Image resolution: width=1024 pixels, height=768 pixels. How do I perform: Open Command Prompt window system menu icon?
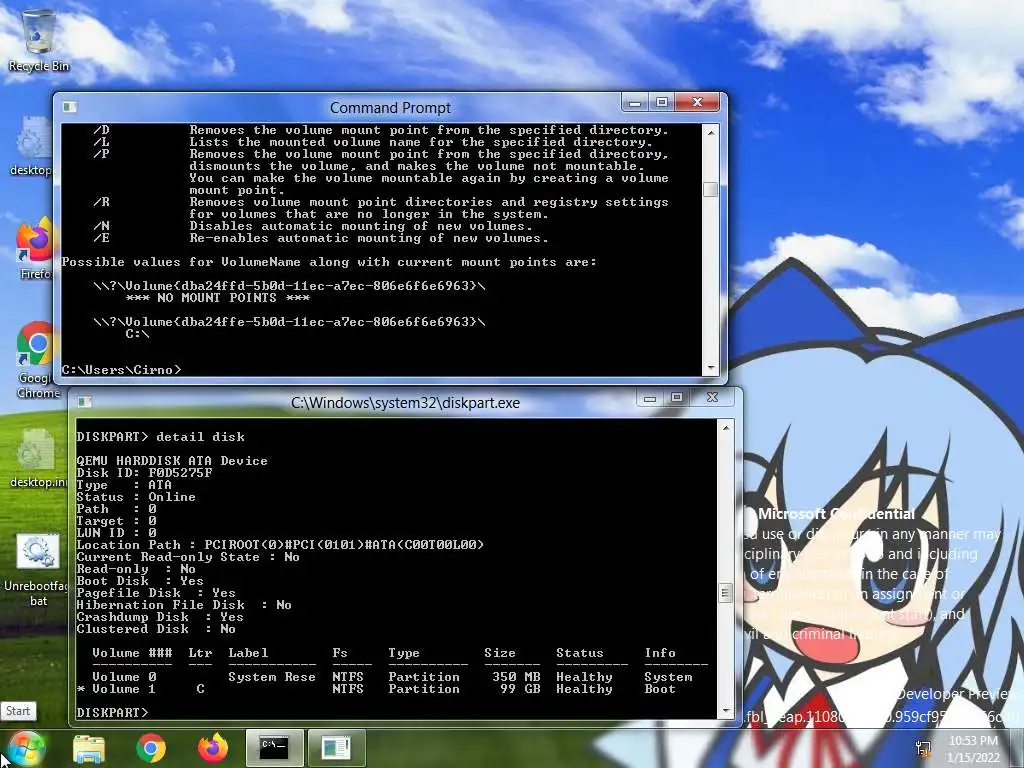coord(70,106)
